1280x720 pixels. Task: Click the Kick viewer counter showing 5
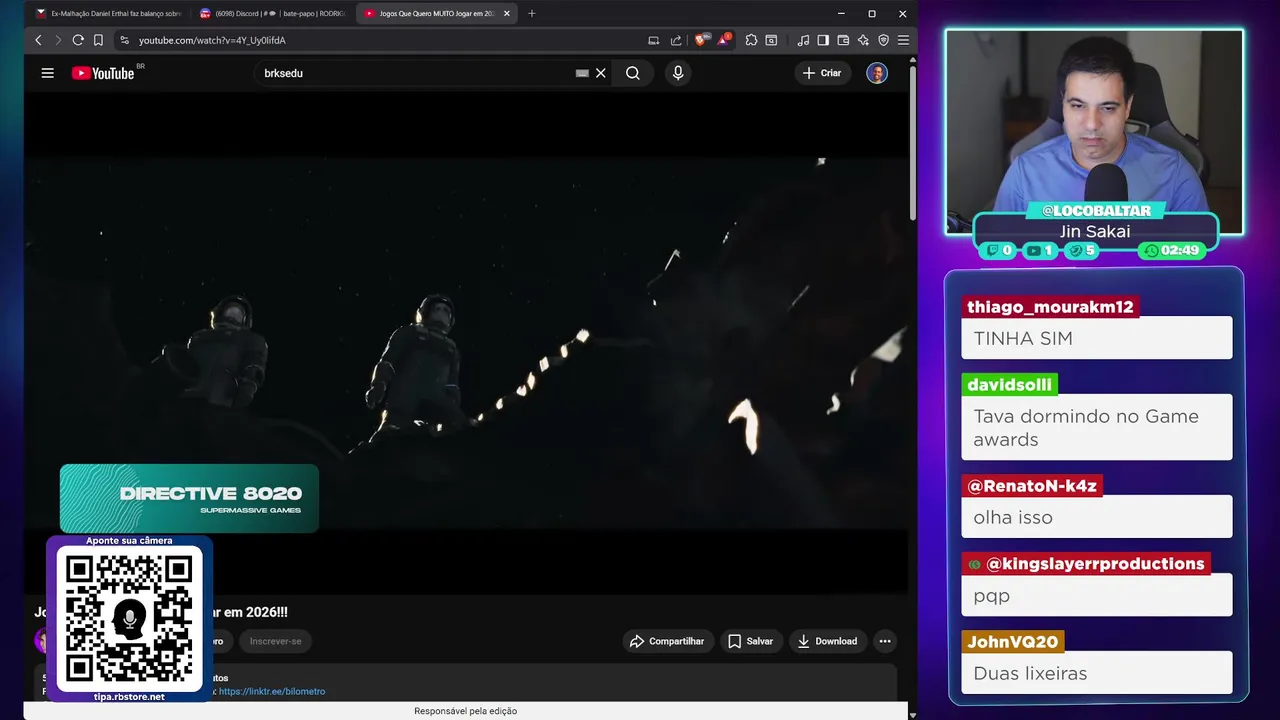(x=1081, y=251)
